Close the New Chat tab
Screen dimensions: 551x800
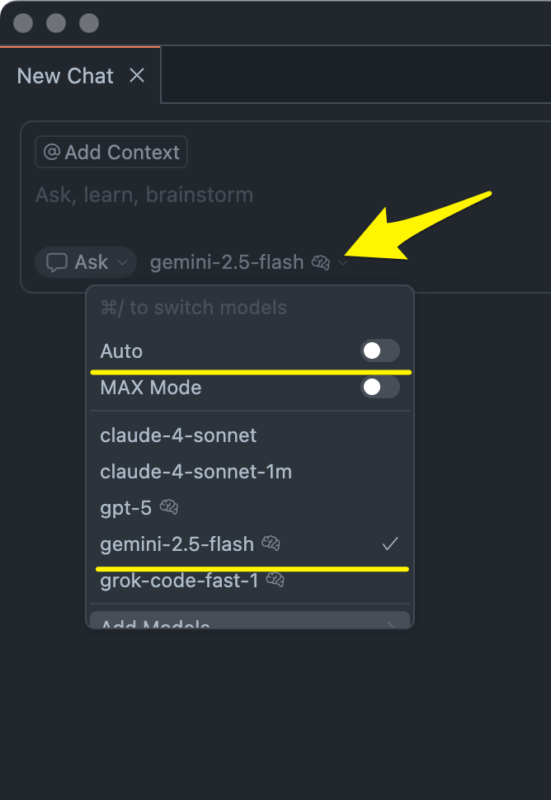(137, 76)
